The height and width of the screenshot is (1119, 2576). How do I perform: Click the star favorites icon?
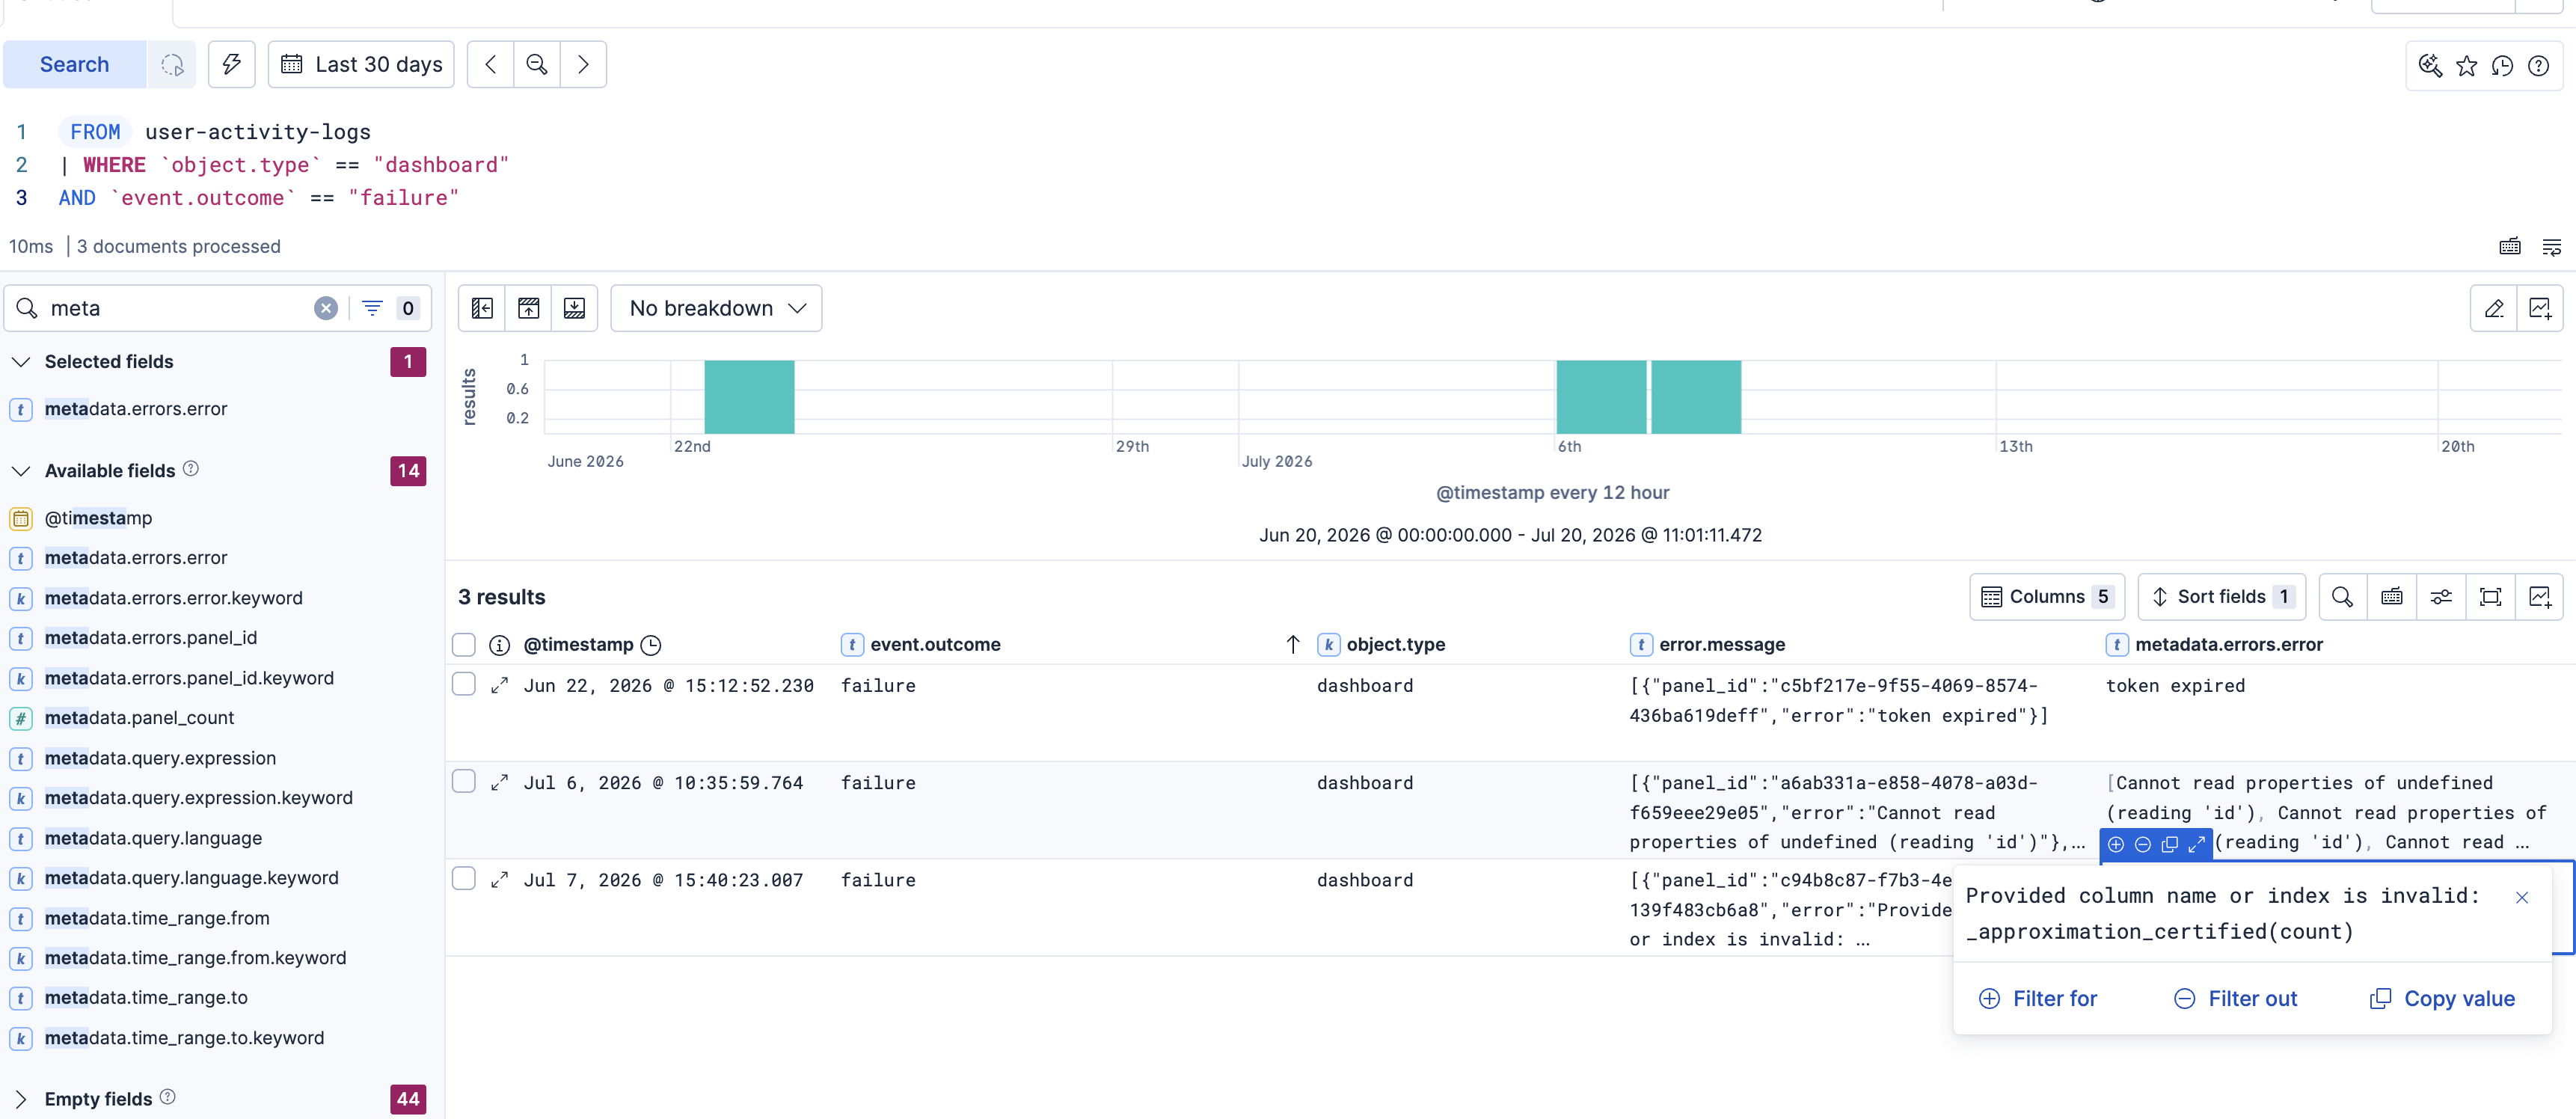[2466, 66]
